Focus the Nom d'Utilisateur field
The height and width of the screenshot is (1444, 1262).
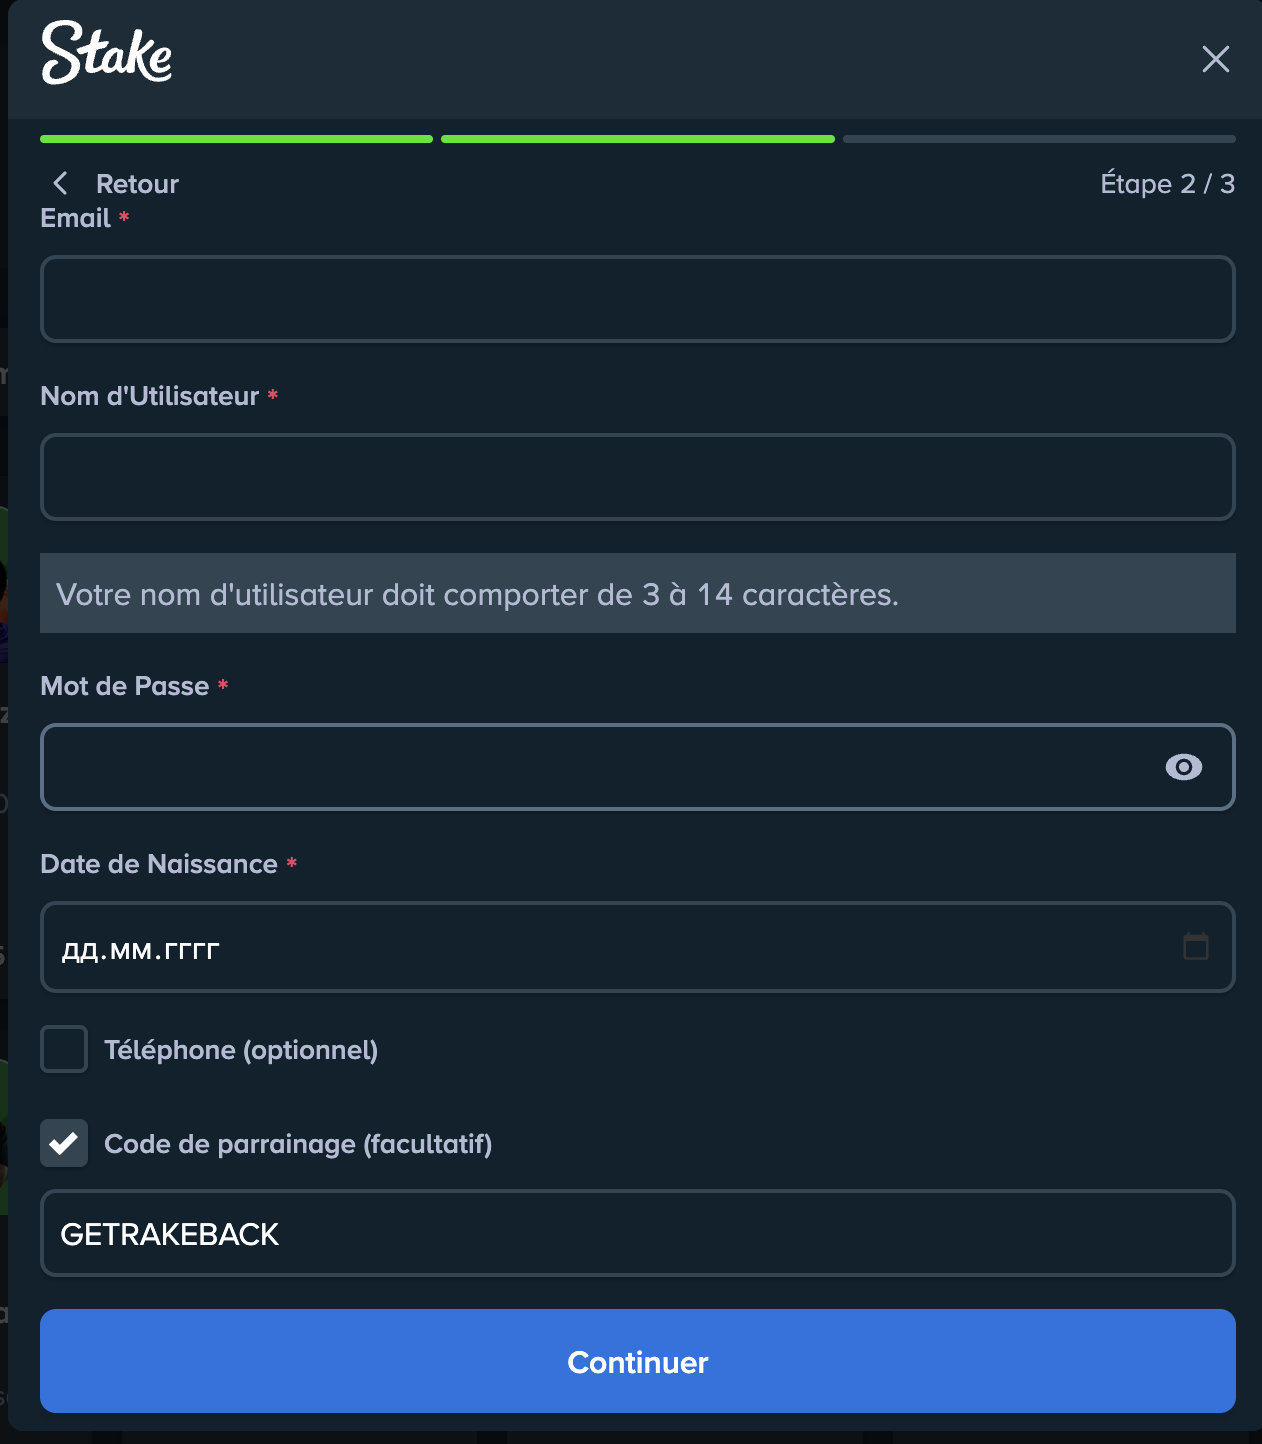(x=638, y=477)
